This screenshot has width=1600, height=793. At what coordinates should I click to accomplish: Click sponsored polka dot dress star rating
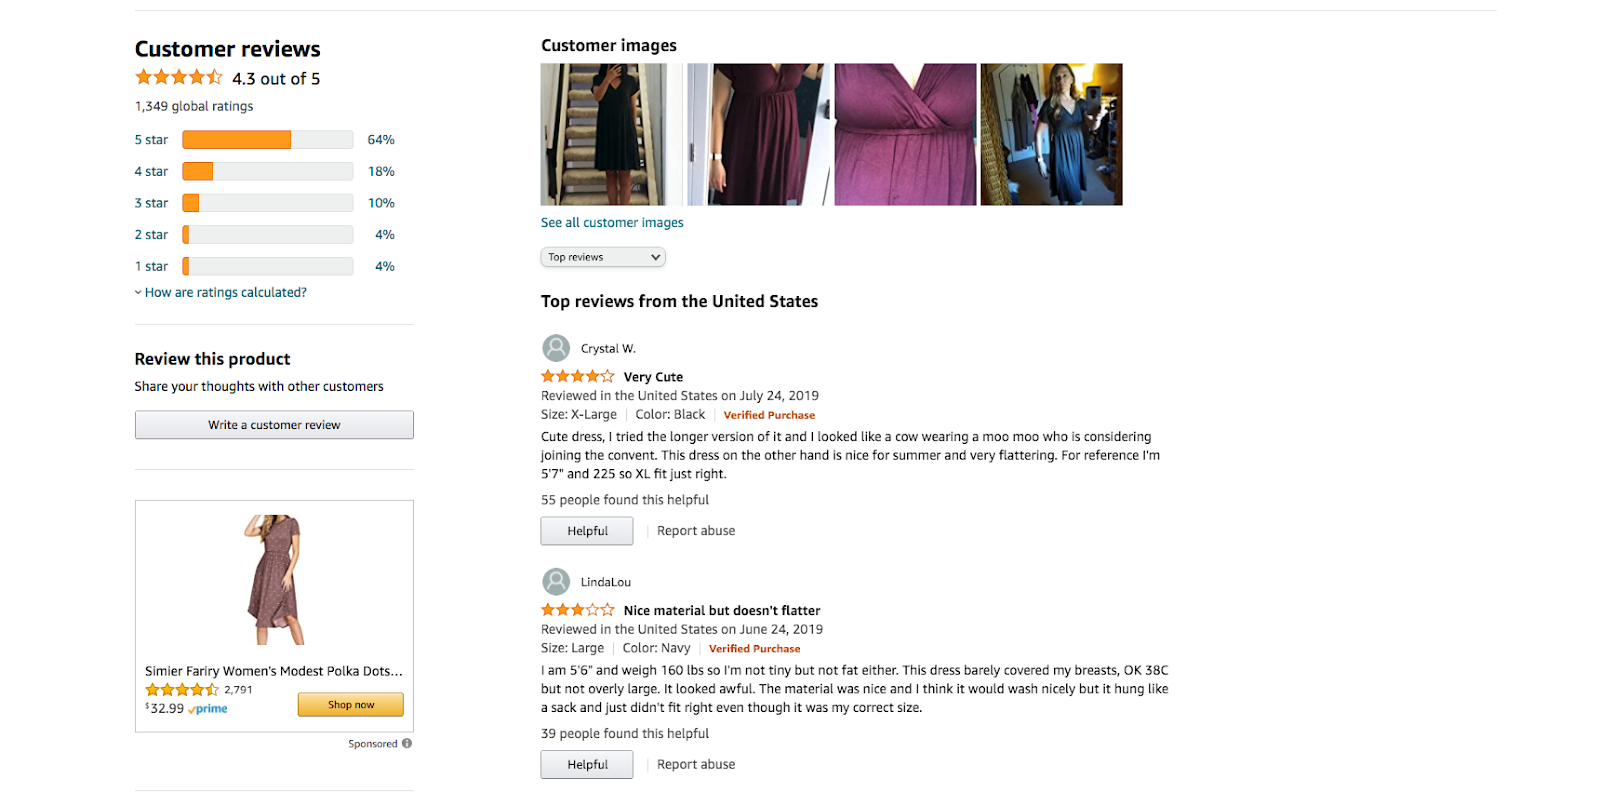point(182,690)
